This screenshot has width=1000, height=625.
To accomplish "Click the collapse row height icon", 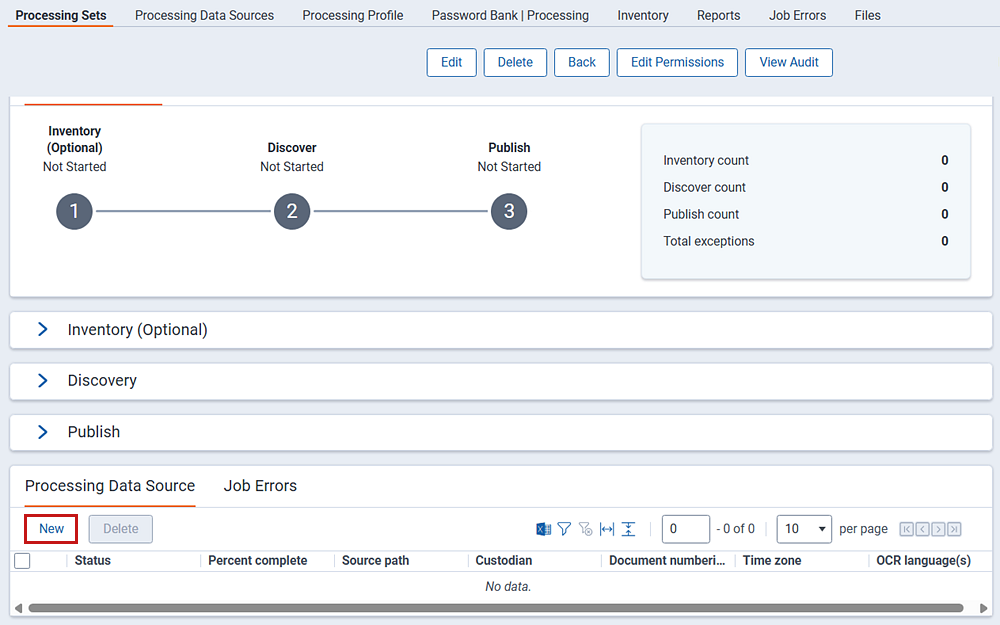I will 628,529.
